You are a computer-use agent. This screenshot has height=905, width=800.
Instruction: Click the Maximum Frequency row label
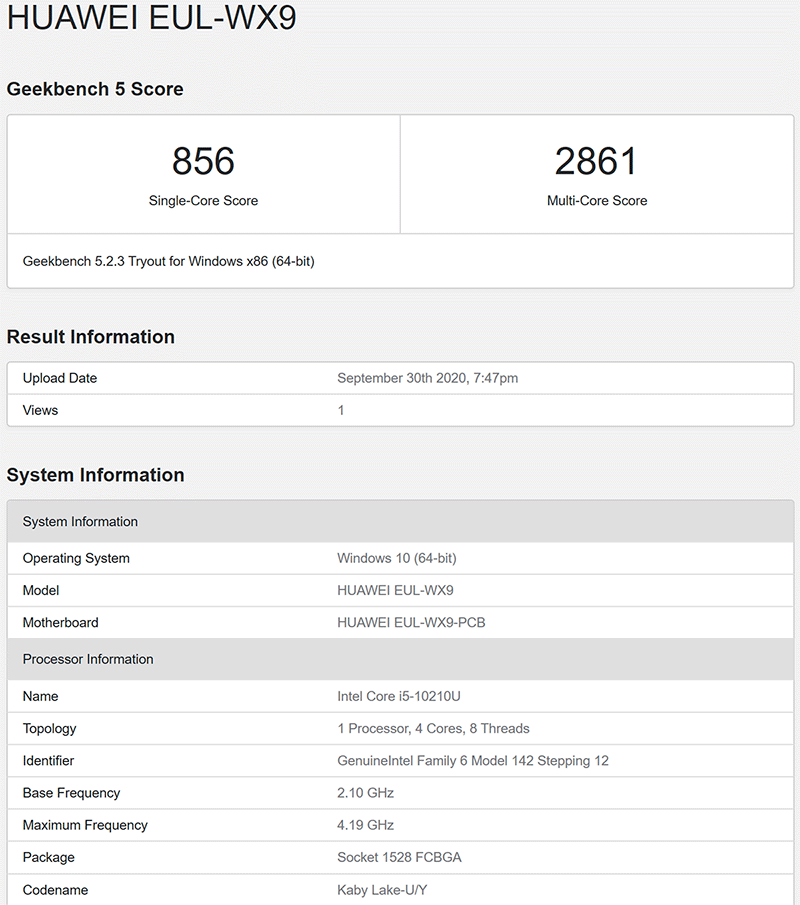coord(85,825)
